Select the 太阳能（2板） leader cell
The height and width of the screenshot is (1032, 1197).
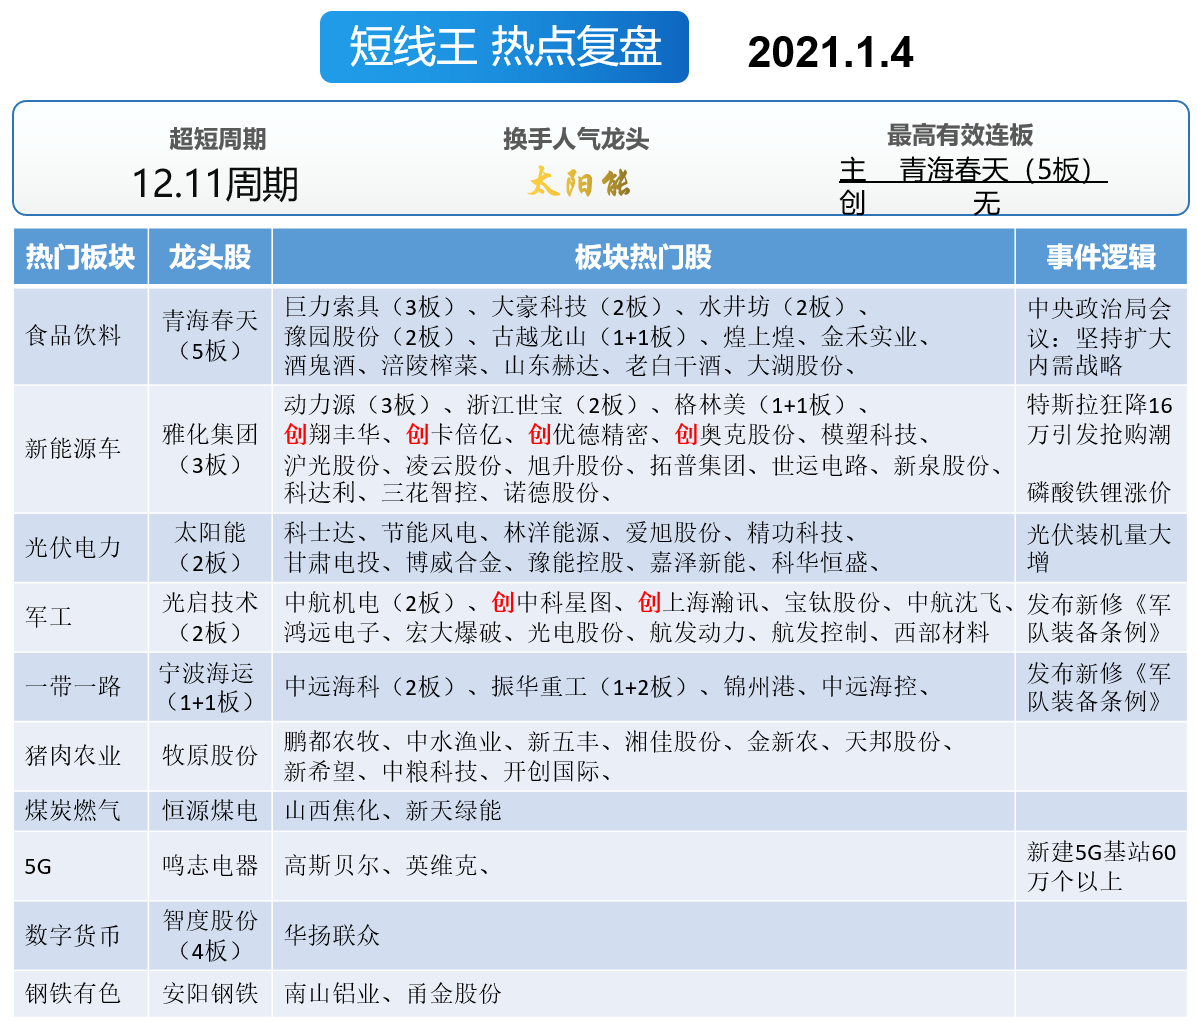[x=210, y=547]
